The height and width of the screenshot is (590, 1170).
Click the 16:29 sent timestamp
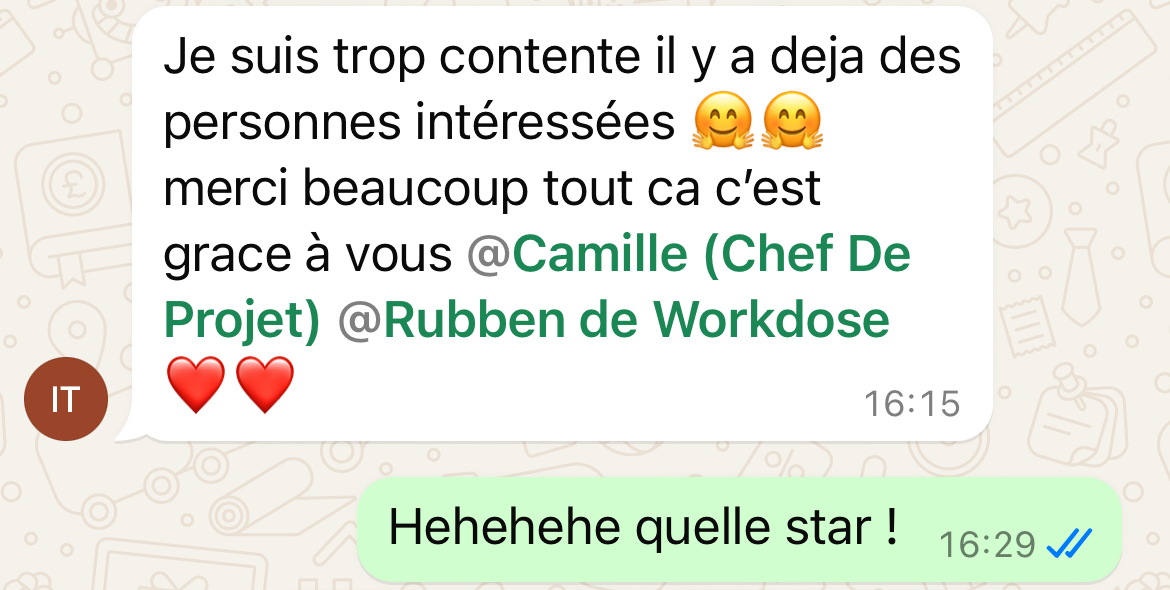pyautogui.click(x=987, y=545)
